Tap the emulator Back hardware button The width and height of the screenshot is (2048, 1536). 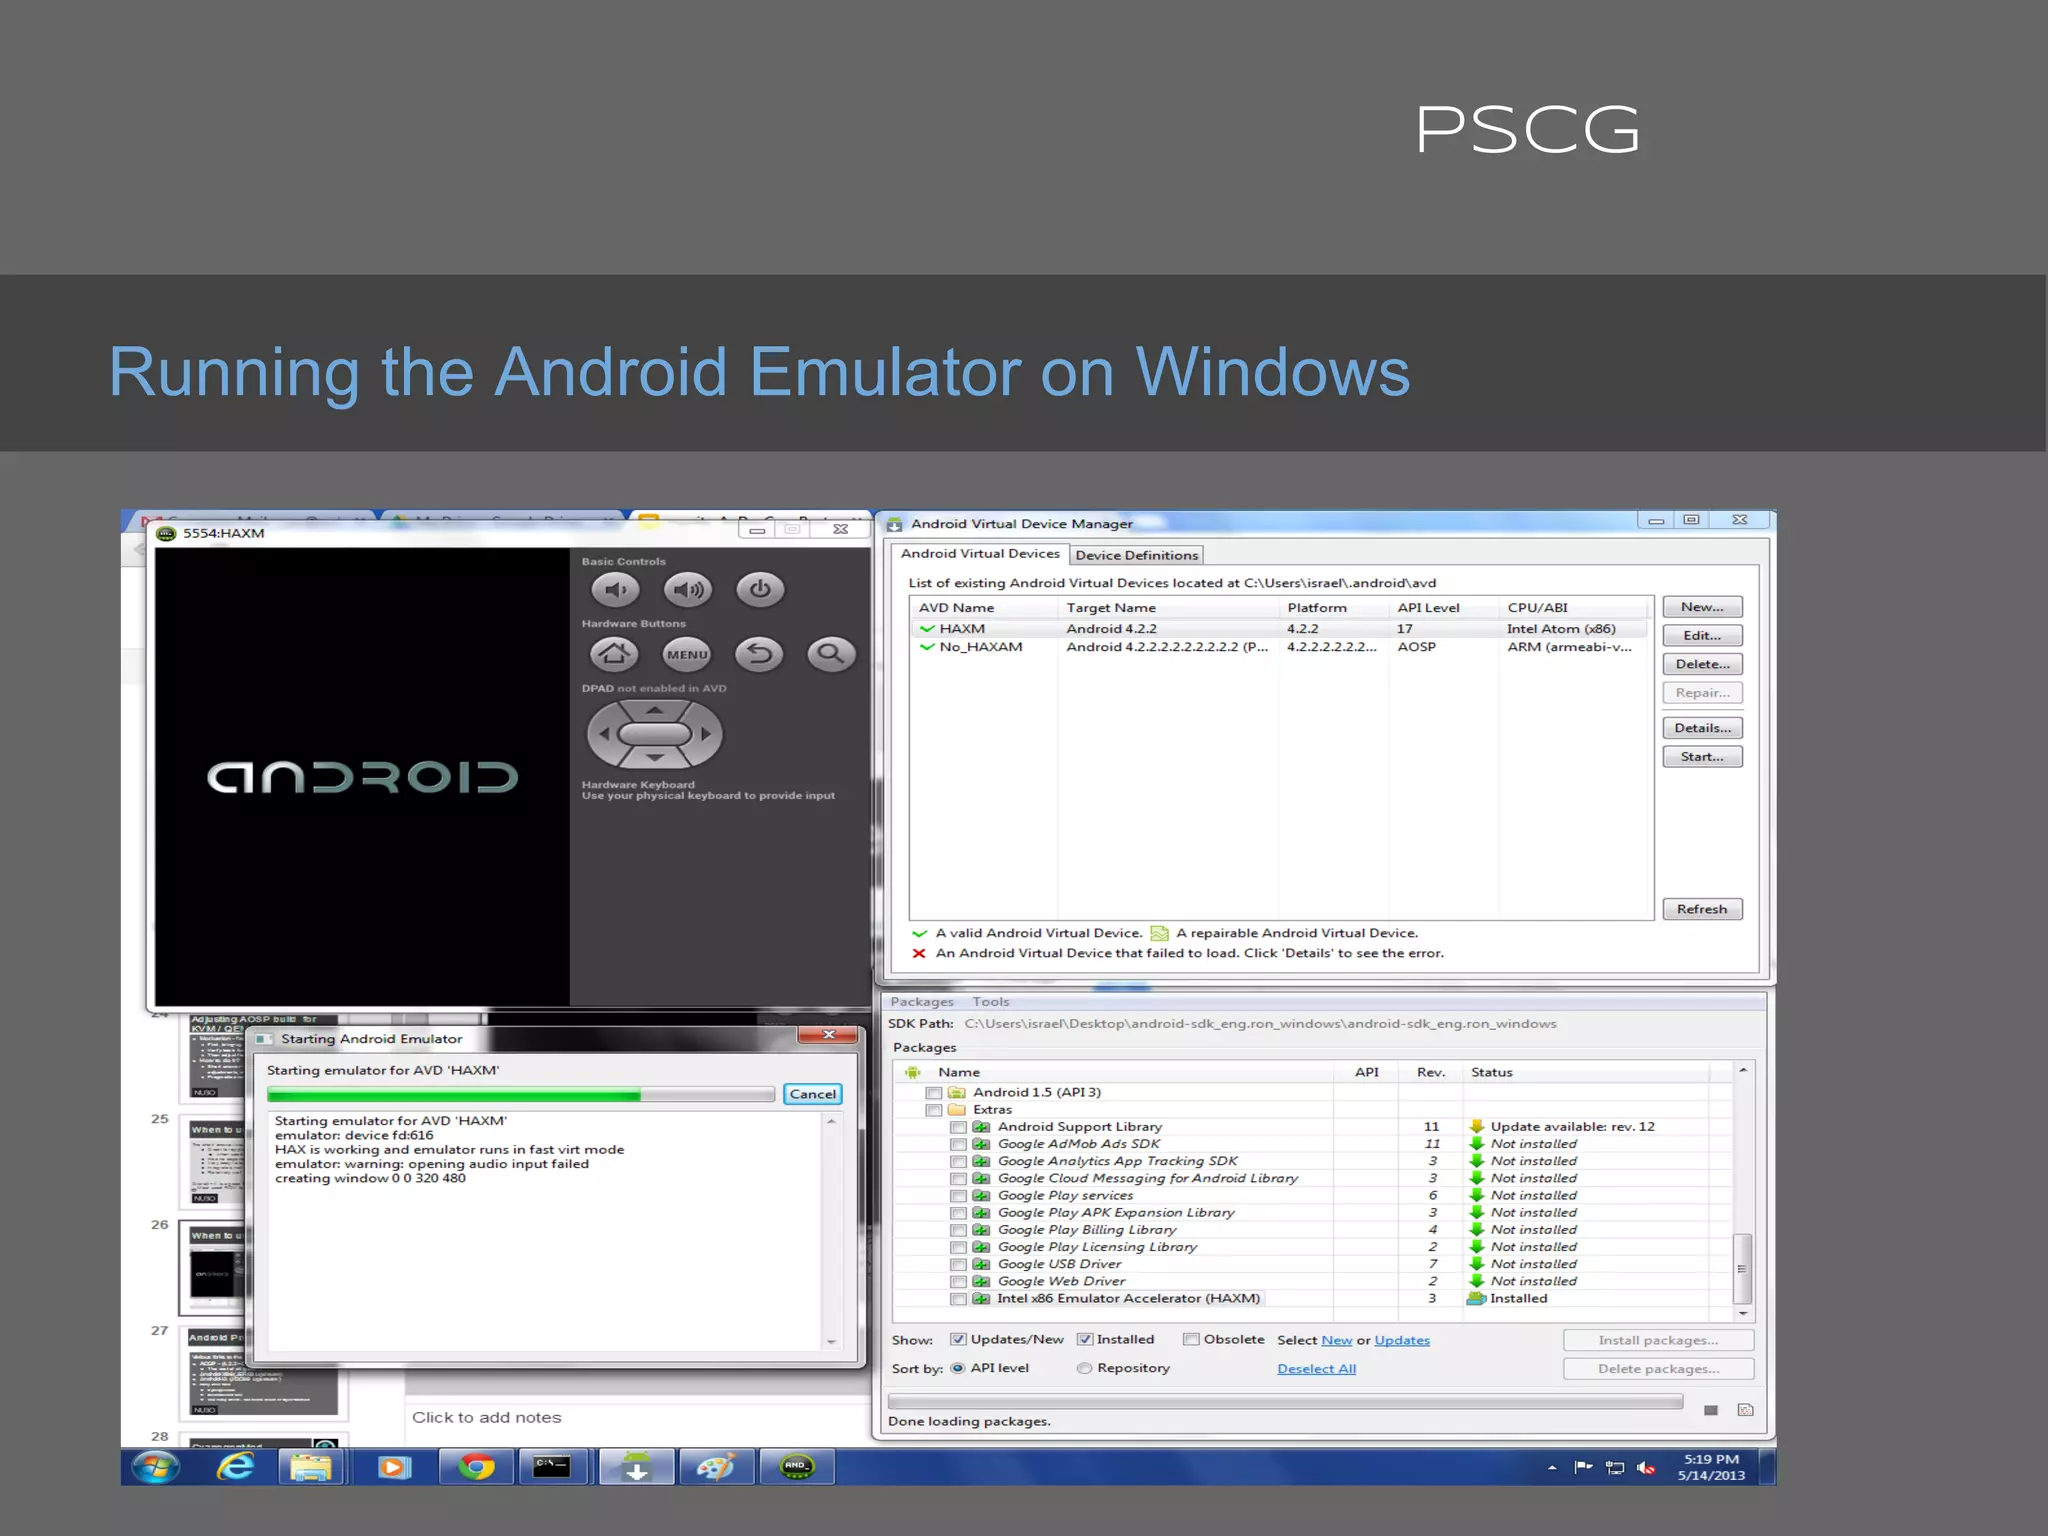click(759, 654)
